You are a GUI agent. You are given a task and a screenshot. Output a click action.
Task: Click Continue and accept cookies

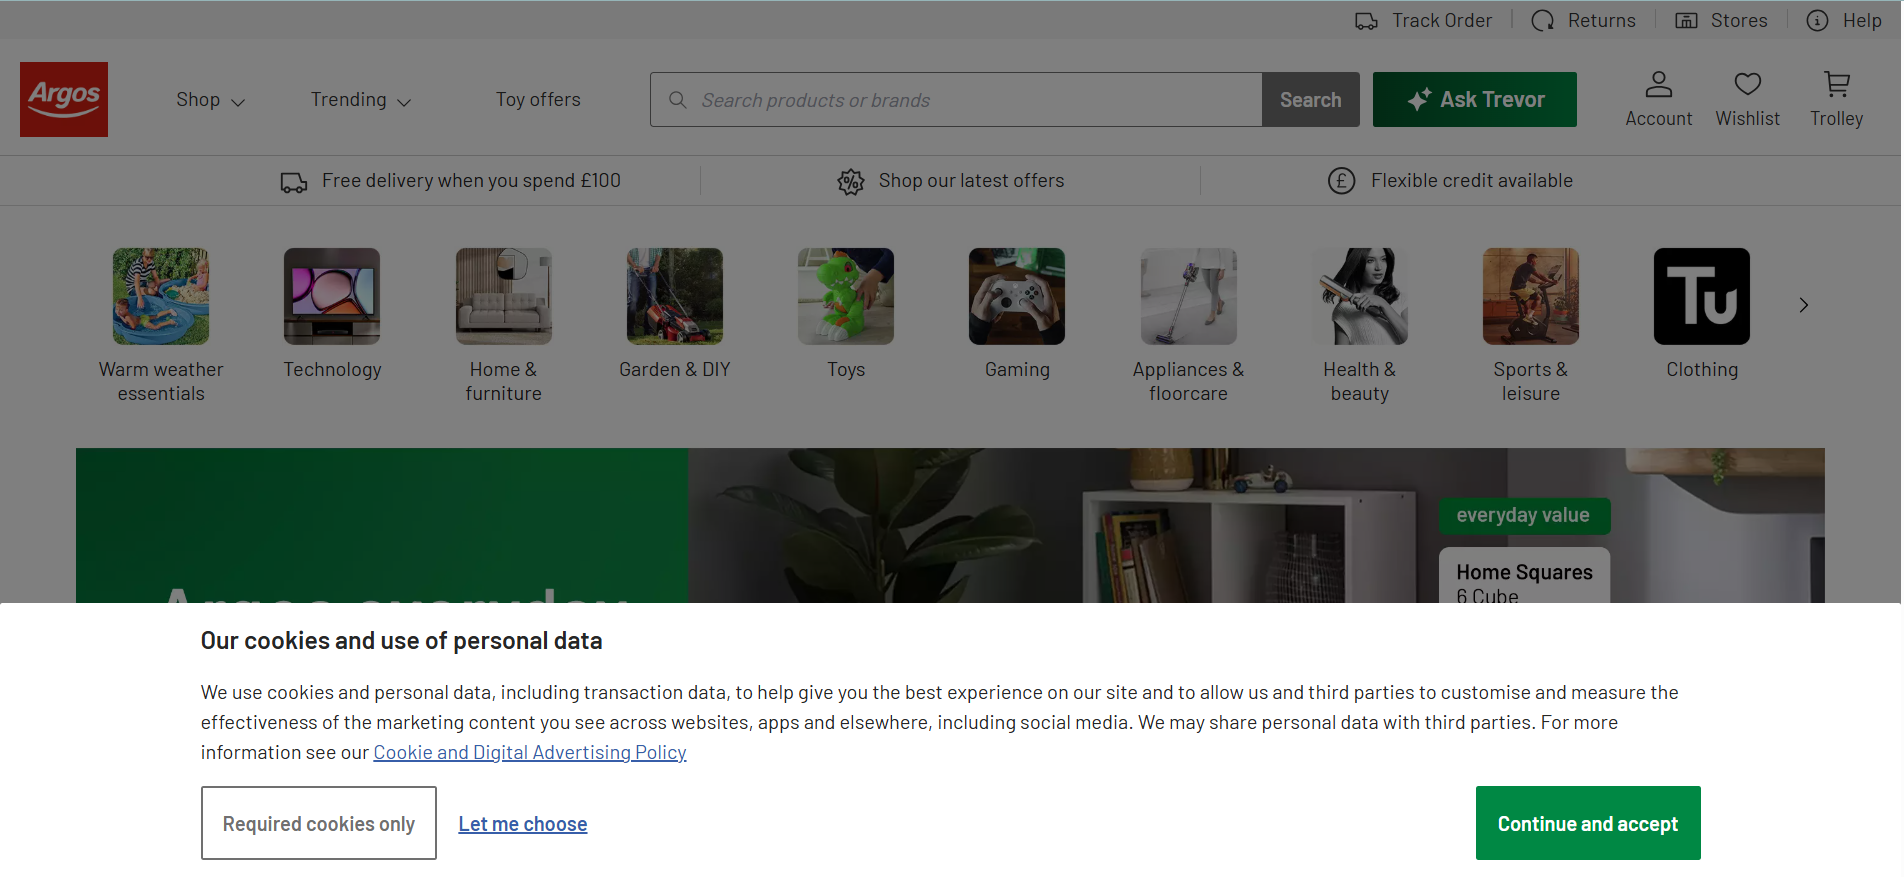point(1588,823)
